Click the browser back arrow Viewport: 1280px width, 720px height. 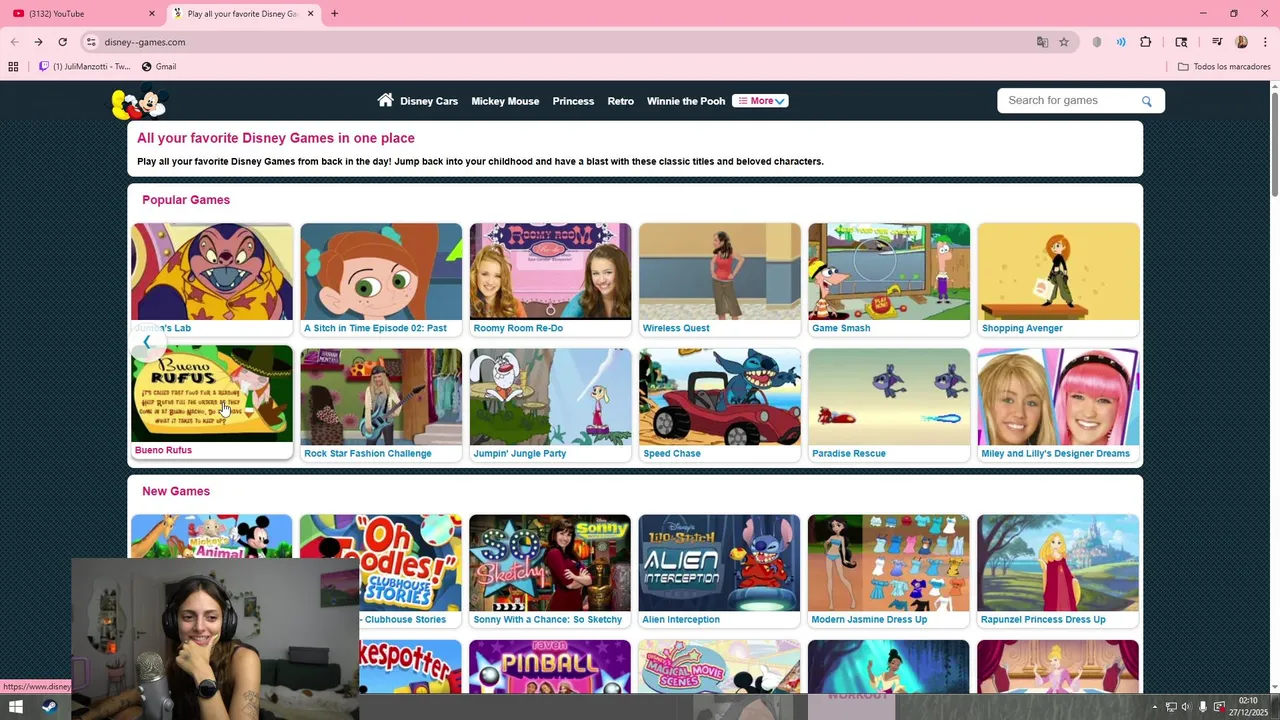(x=14, y=42)
